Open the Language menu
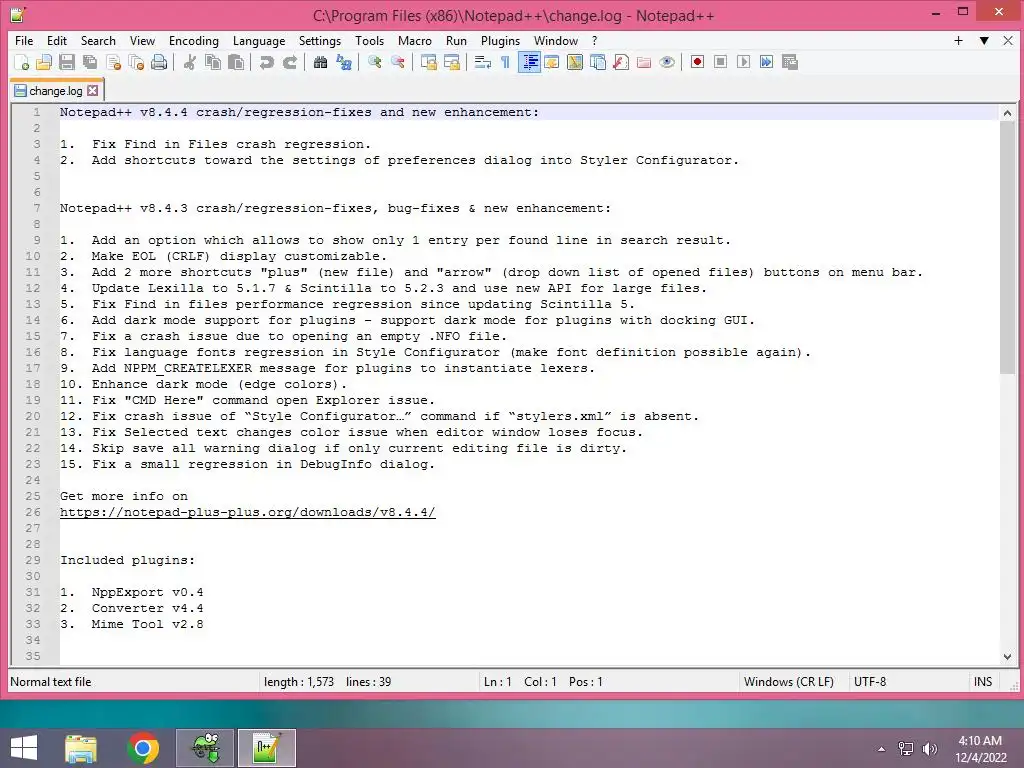Screen dimensions: 1024x768 point(259,40)
